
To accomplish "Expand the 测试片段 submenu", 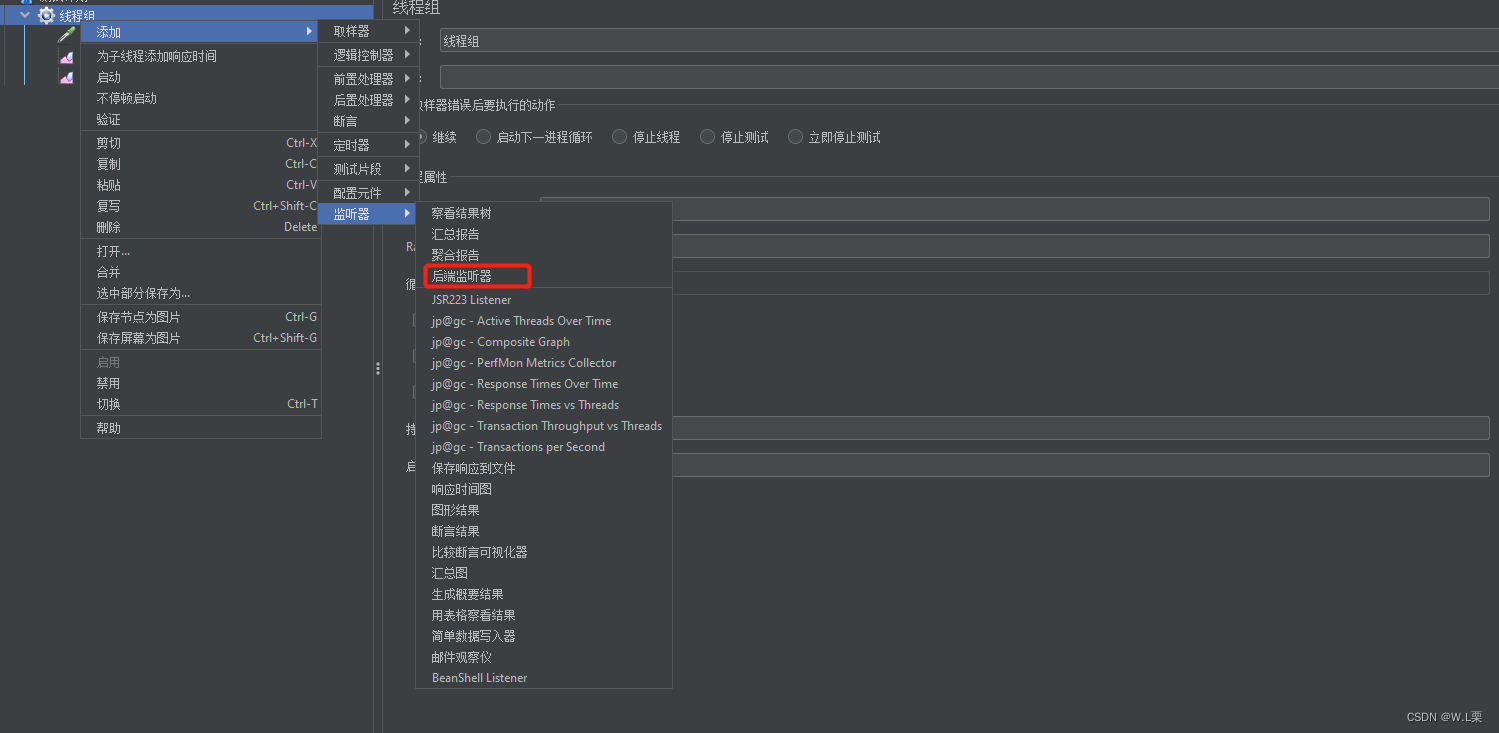I will [x=367, y=169].
